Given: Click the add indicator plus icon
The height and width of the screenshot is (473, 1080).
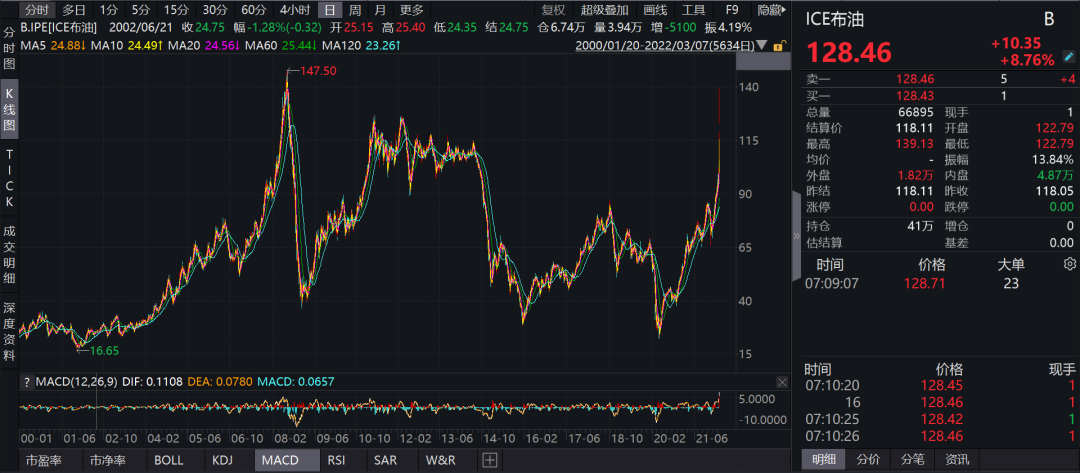Looking at the screenshot, I should [x=489, y=460].
